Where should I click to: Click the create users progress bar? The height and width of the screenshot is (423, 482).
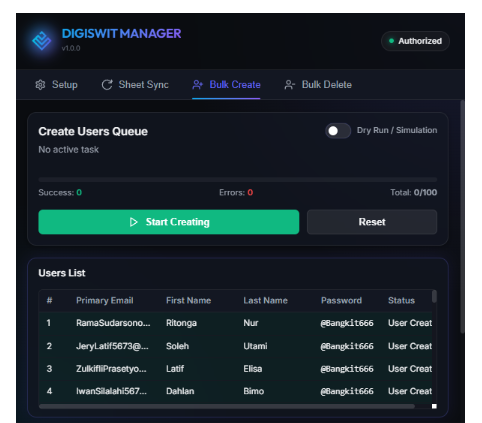(238, 180)
